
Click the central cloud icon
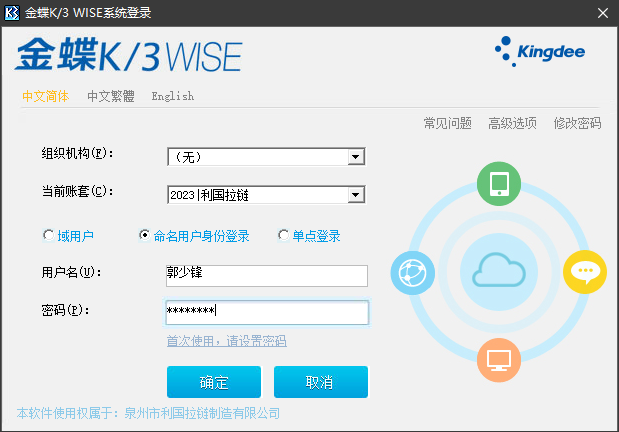(498, 271)
